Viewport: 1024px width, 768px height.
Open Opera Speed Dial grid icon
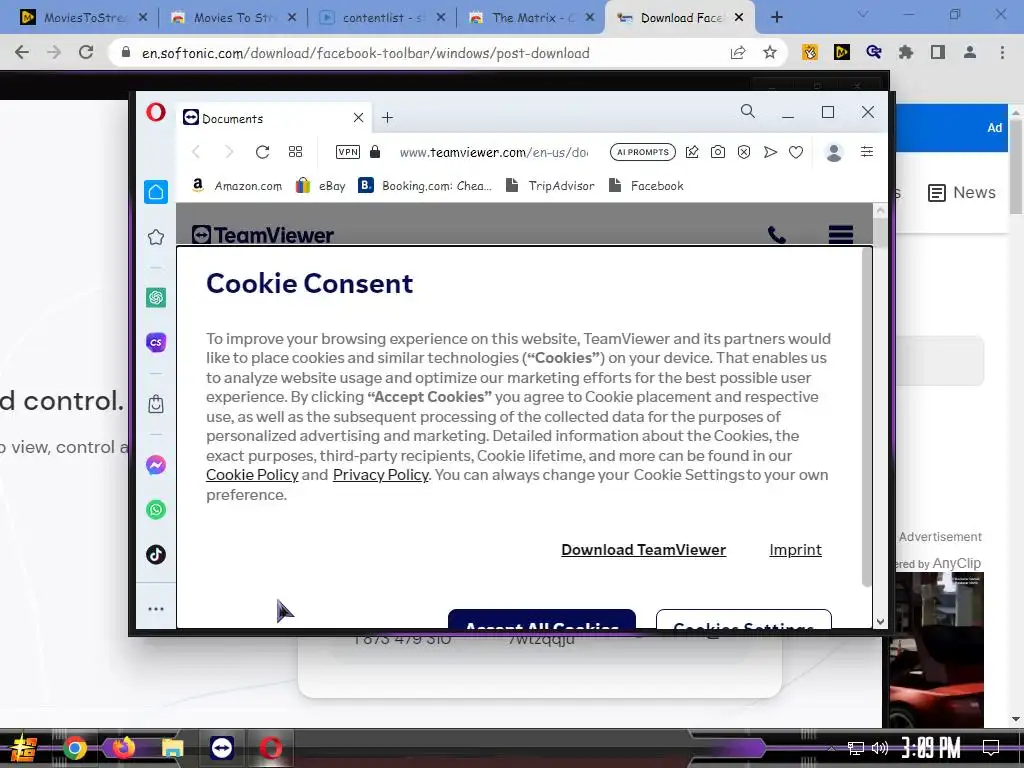point(295,152)
